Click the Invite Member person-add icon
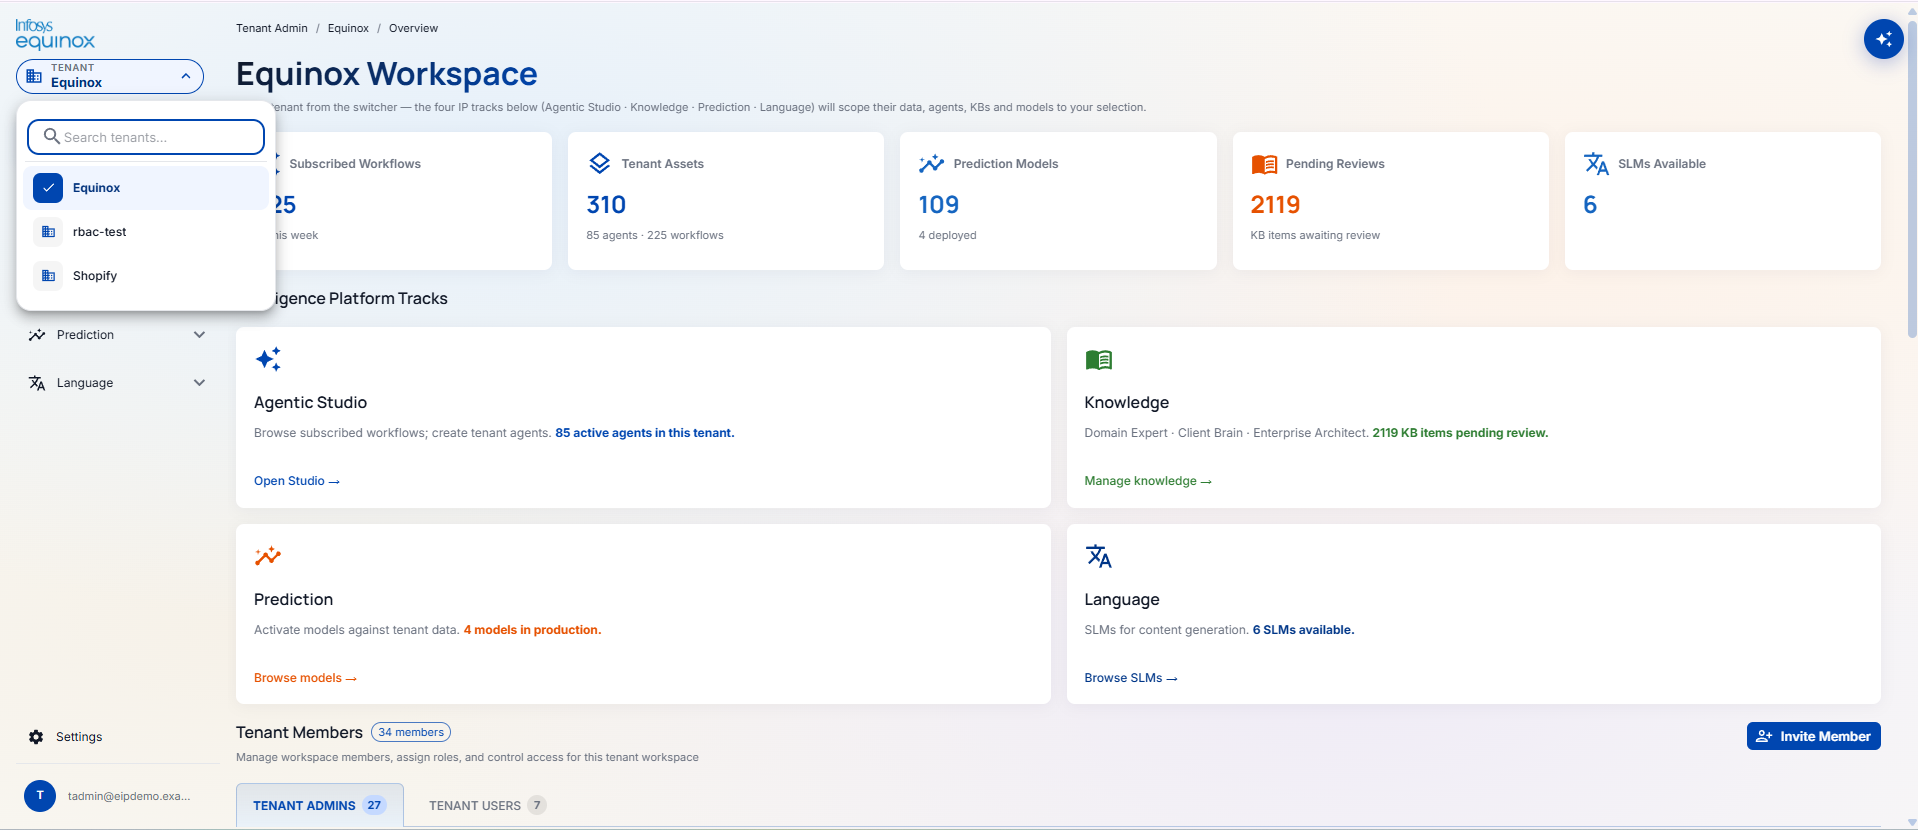The width and height of the screenshot is (1918, 830). click(x=1764, y=736)
